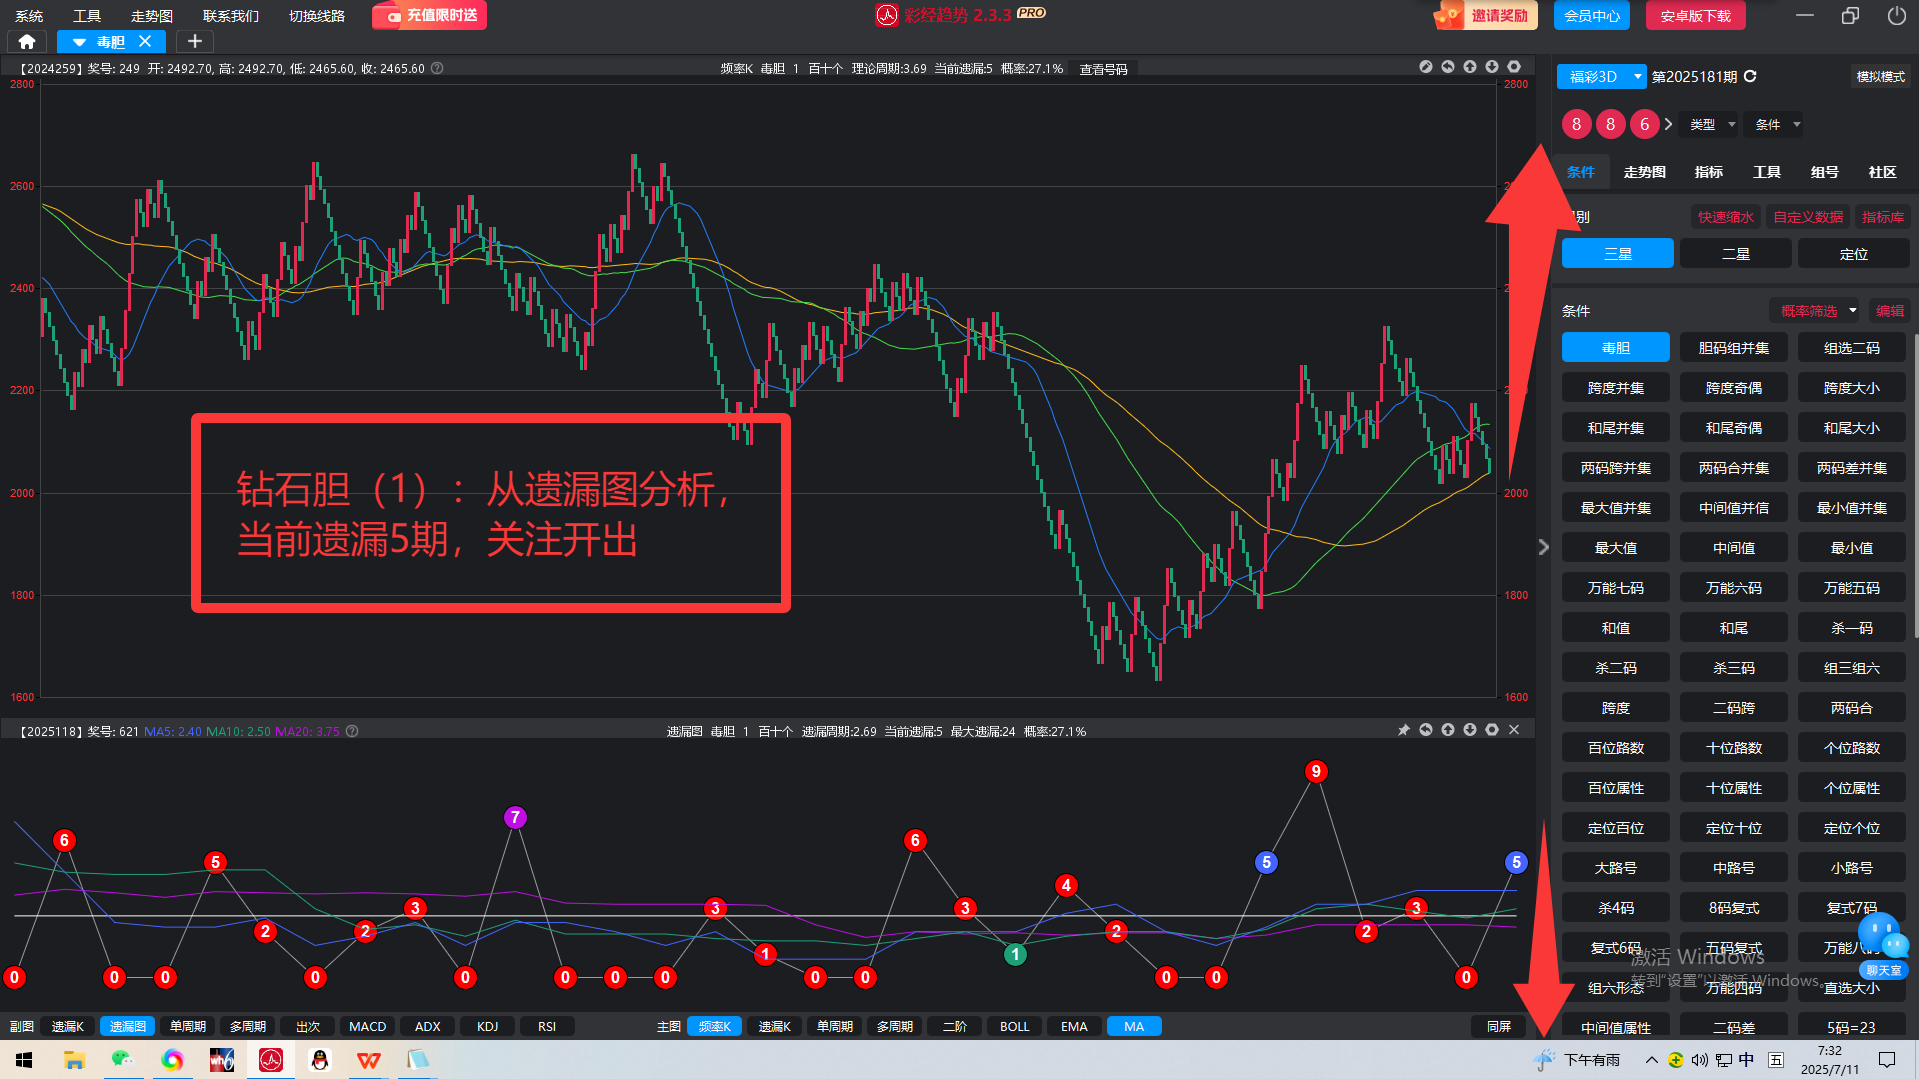
Task: Open the 概率筛选 dropdown
Action: point(1815,311)
